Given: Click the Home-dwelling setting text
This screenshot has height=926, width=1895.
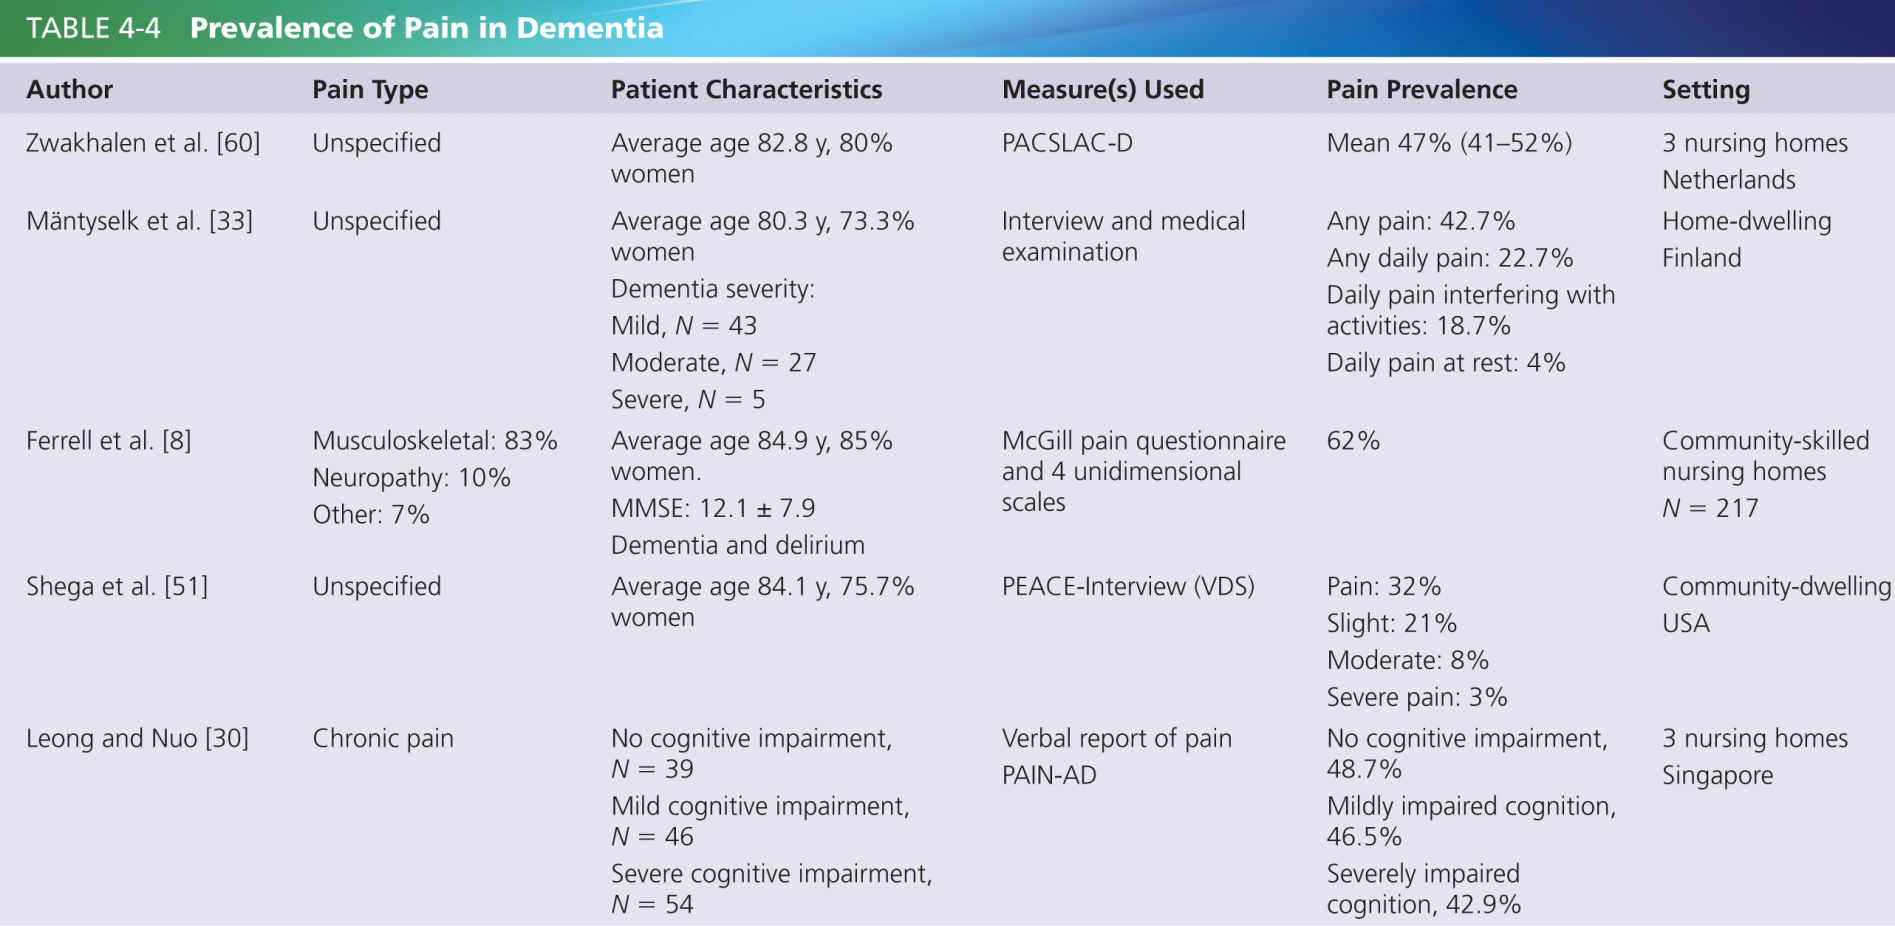Looking at the screenshot, I should tap(1746, 221).
